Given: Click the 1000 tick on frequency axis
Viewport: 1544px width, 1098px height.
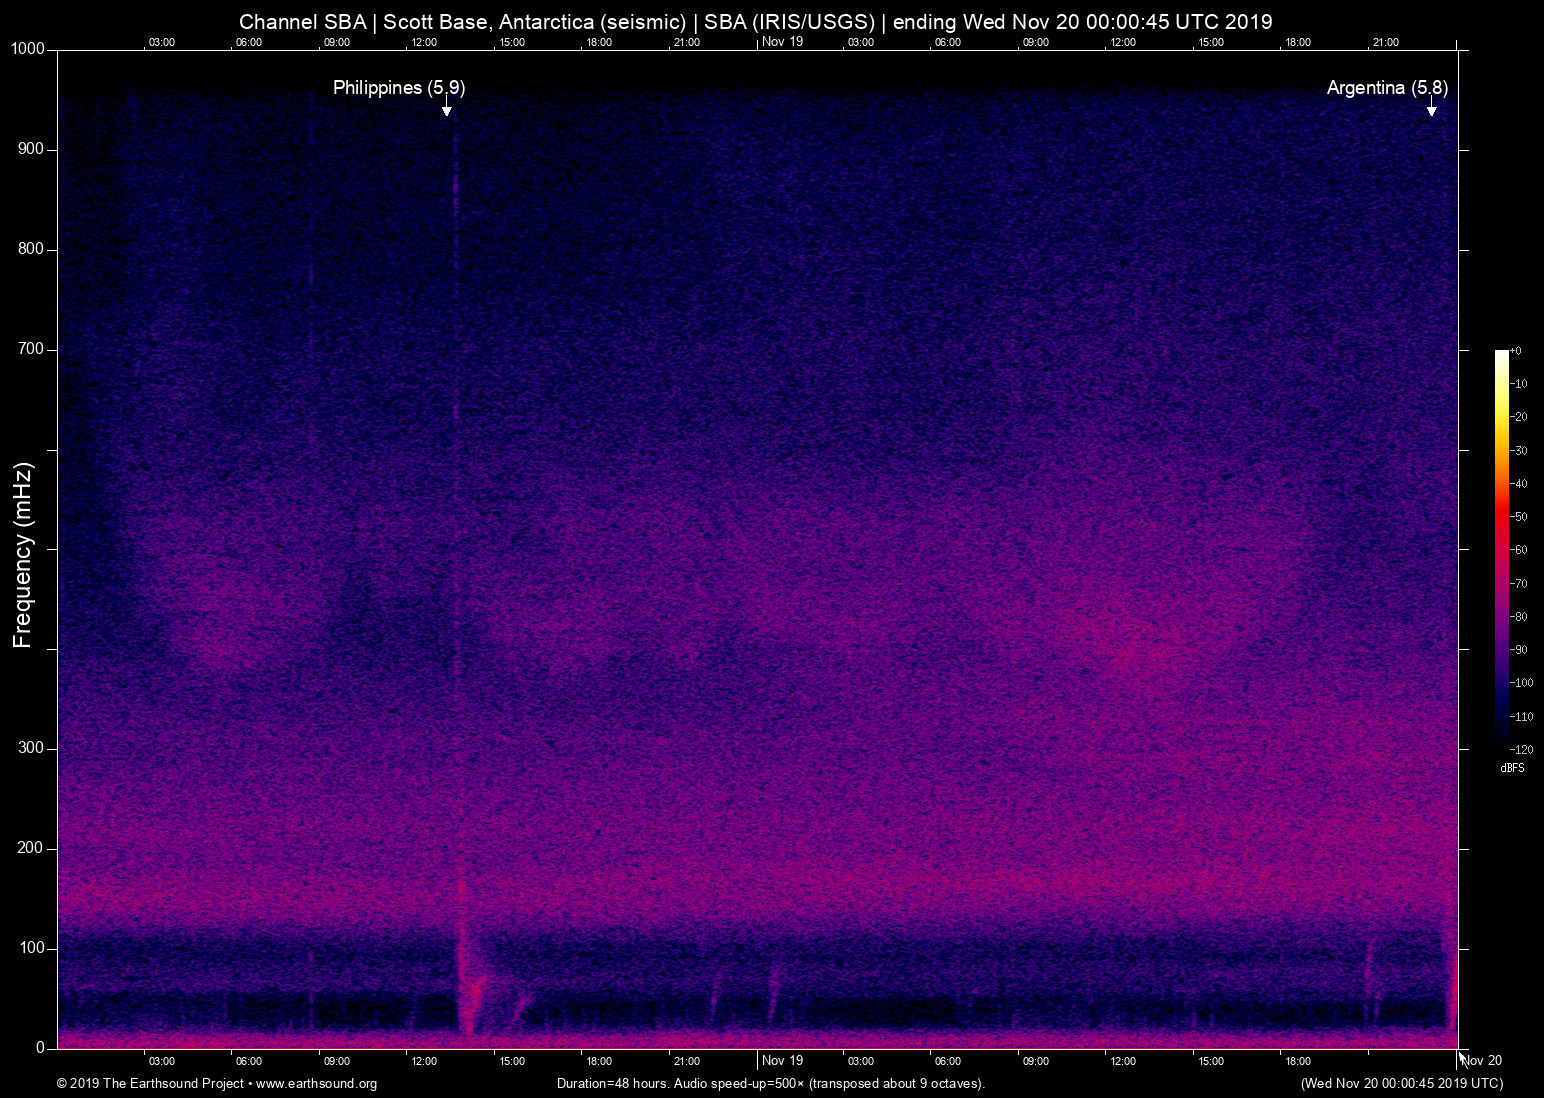Looking at the screenshot, I should [x=28, y=49].
